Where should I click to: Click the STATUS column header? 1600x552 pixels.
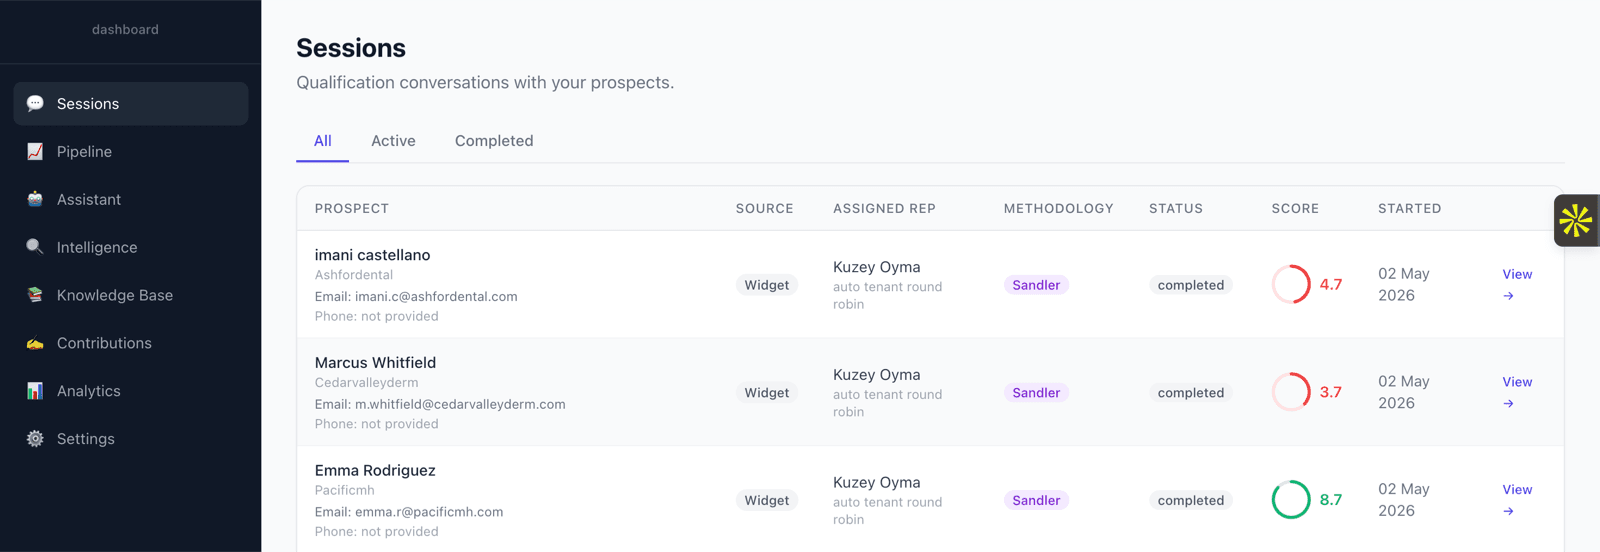[x=1176, y=209]
